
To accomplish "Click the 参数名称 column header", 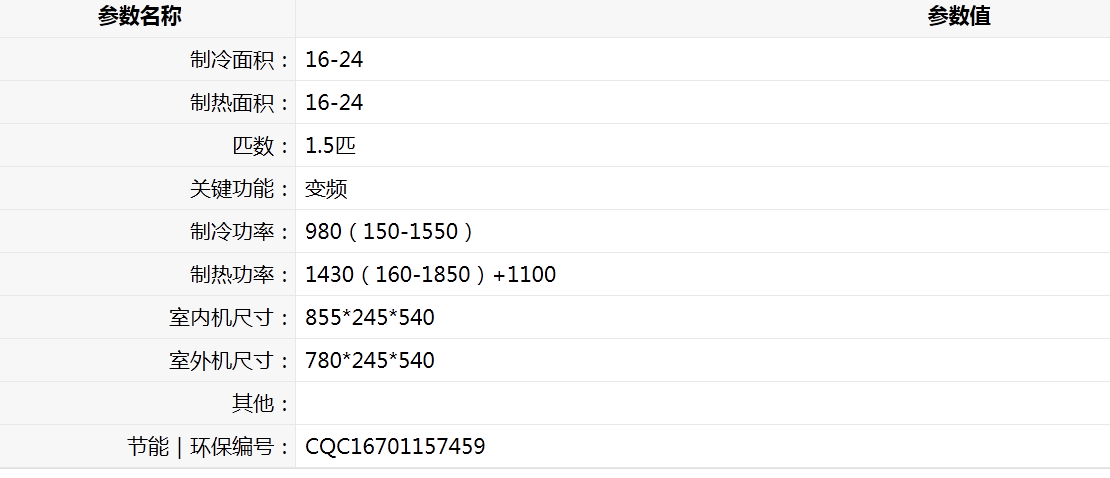I will pos(139,16).
